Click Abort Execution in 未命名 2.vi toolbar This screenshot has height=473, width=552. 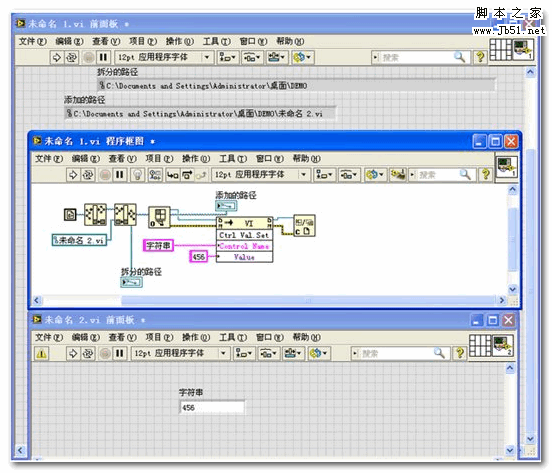click(105, 353)
